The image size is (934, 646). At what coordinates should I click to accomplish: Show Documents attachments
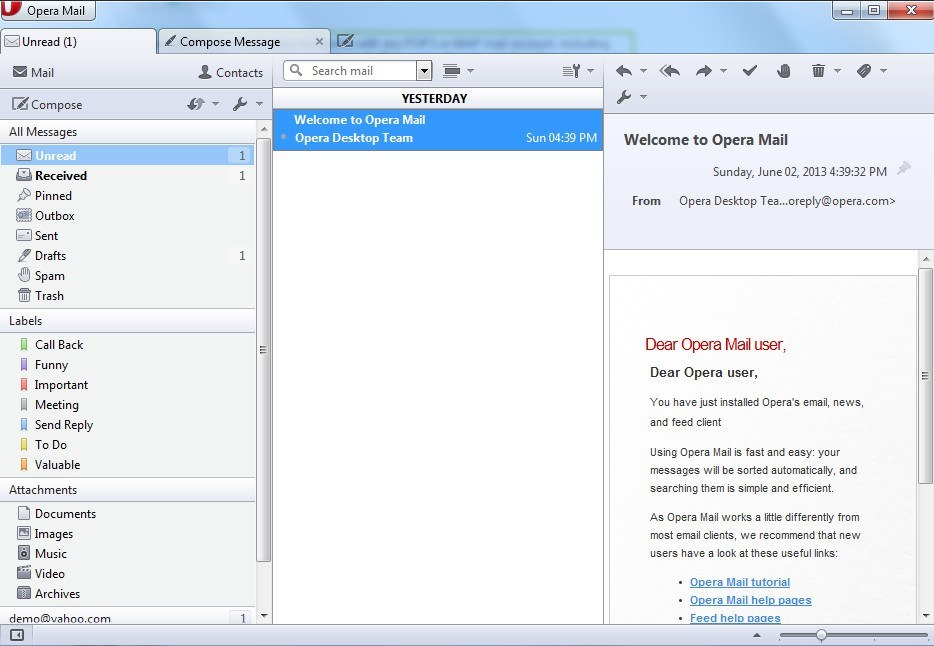pyautogui.click(x=127, y=514)
